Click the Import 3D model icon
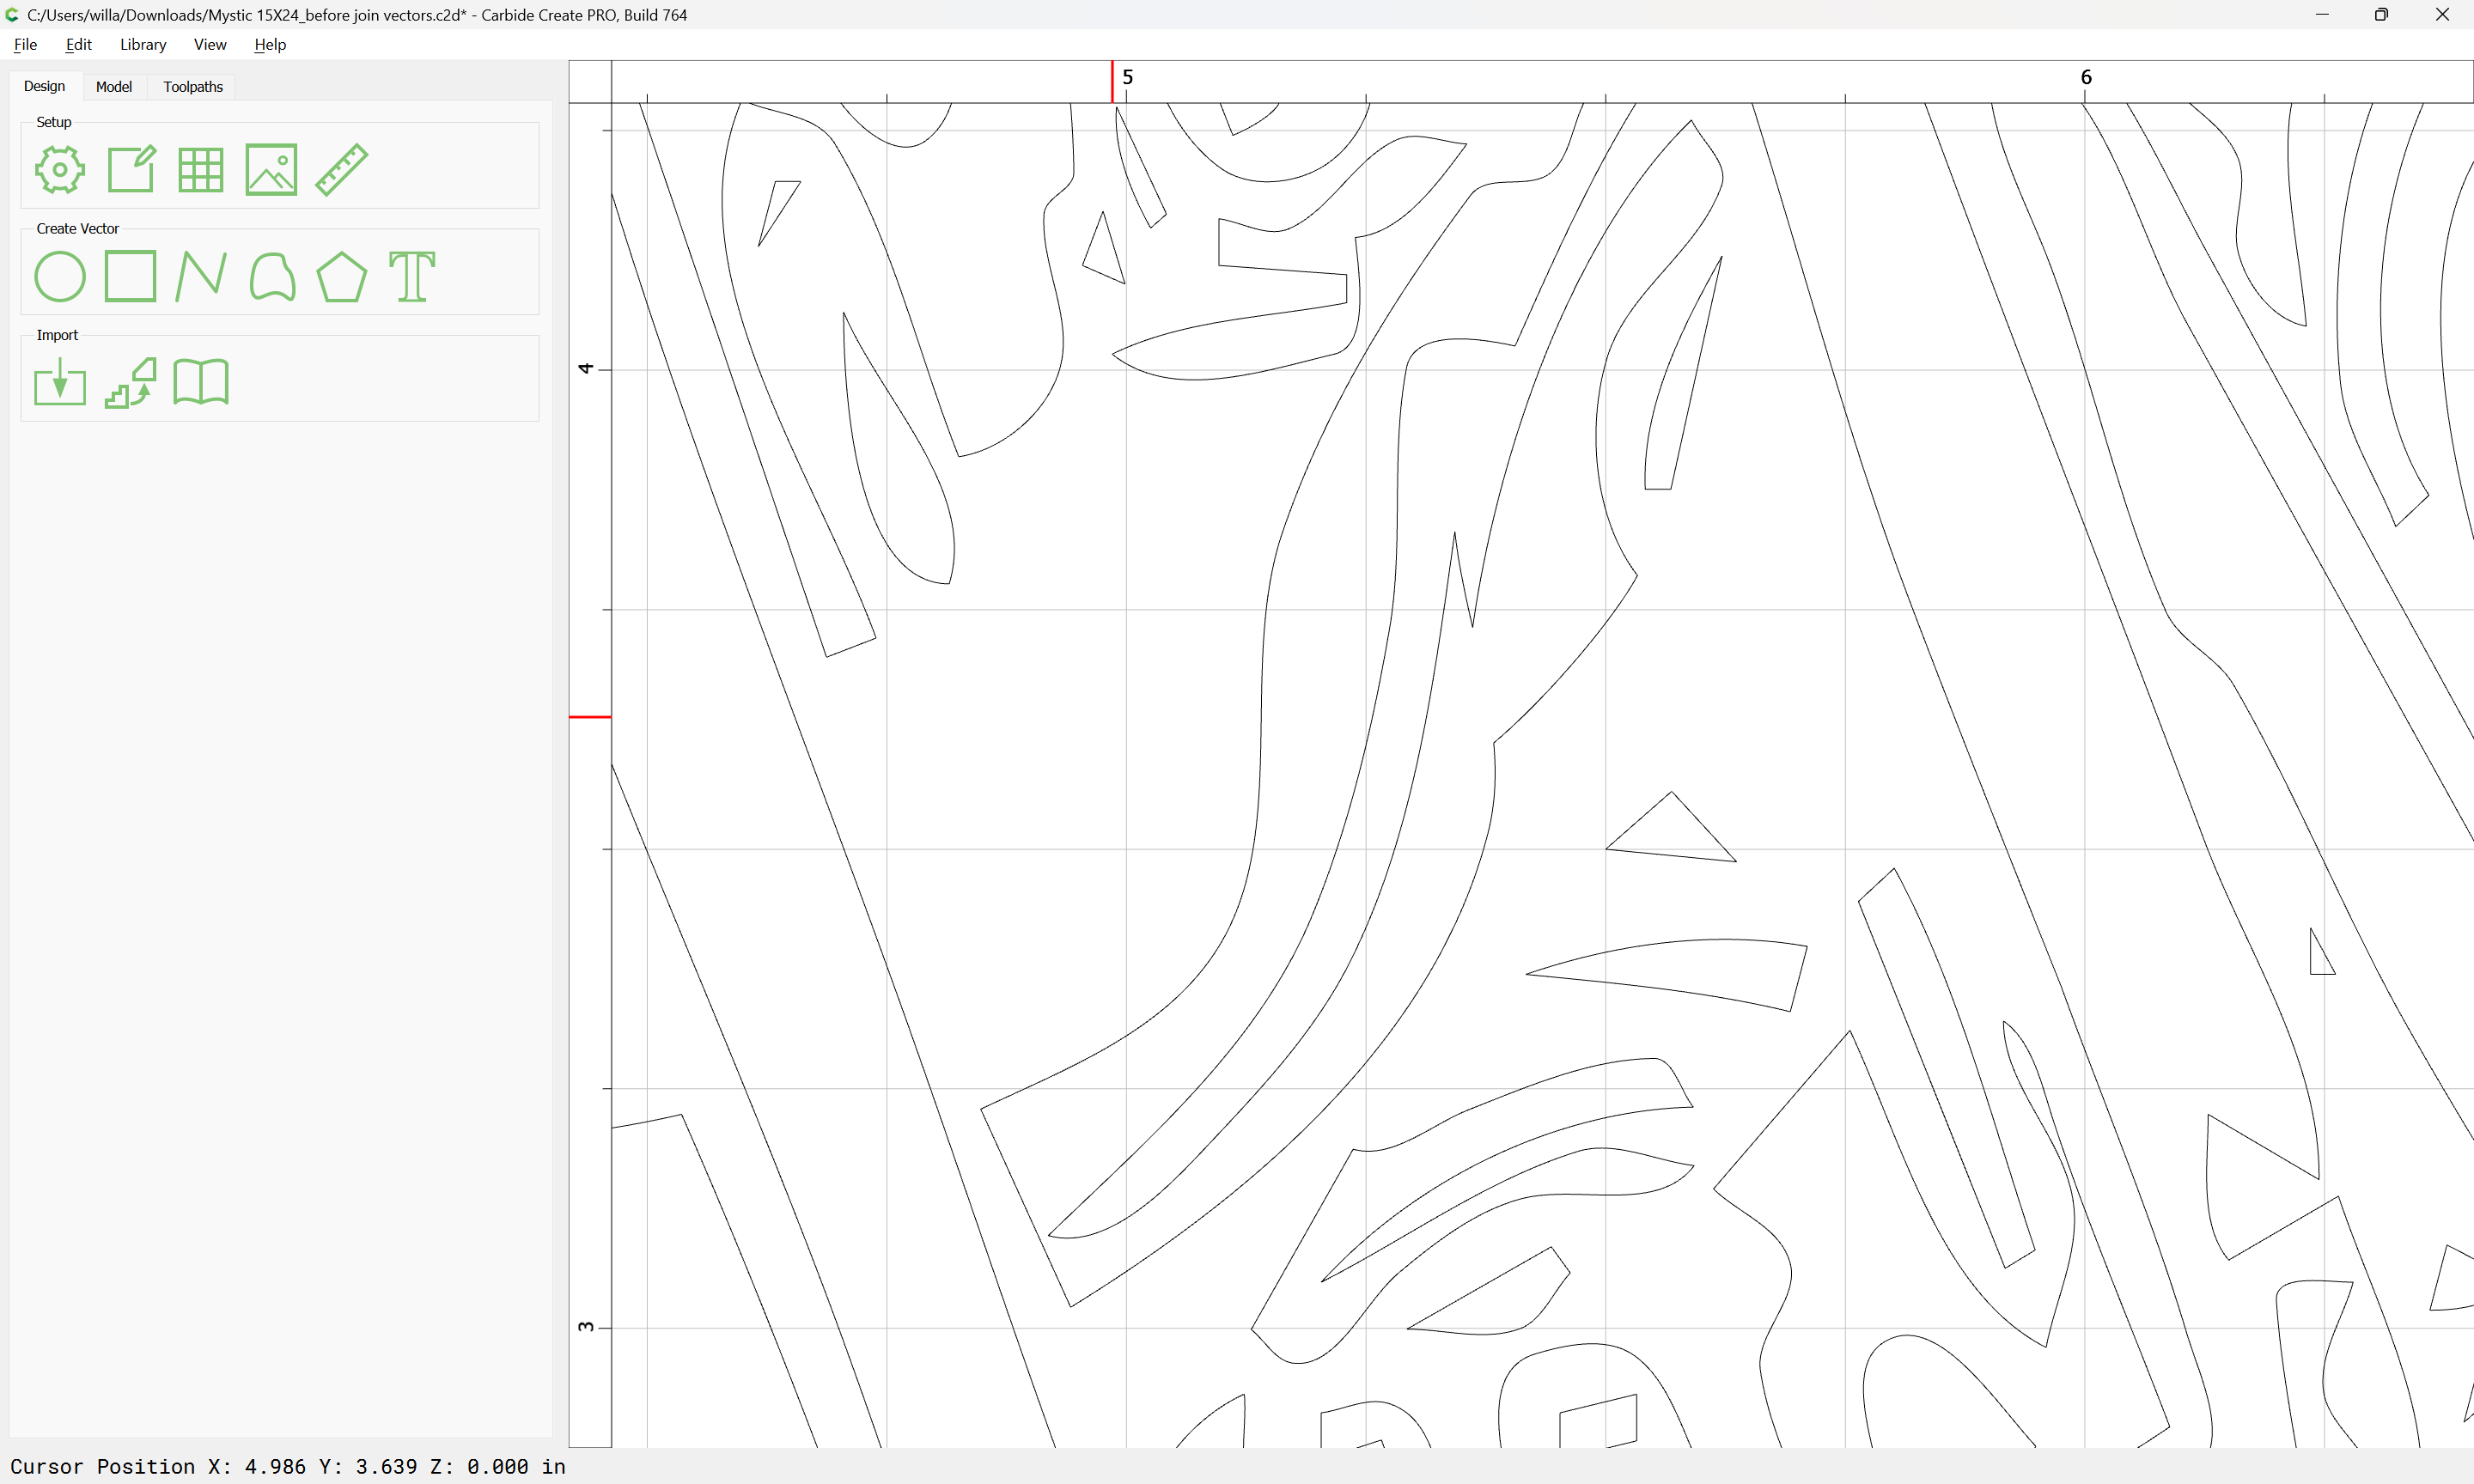The image size is (2474, 1484). (x=131, y=382)
